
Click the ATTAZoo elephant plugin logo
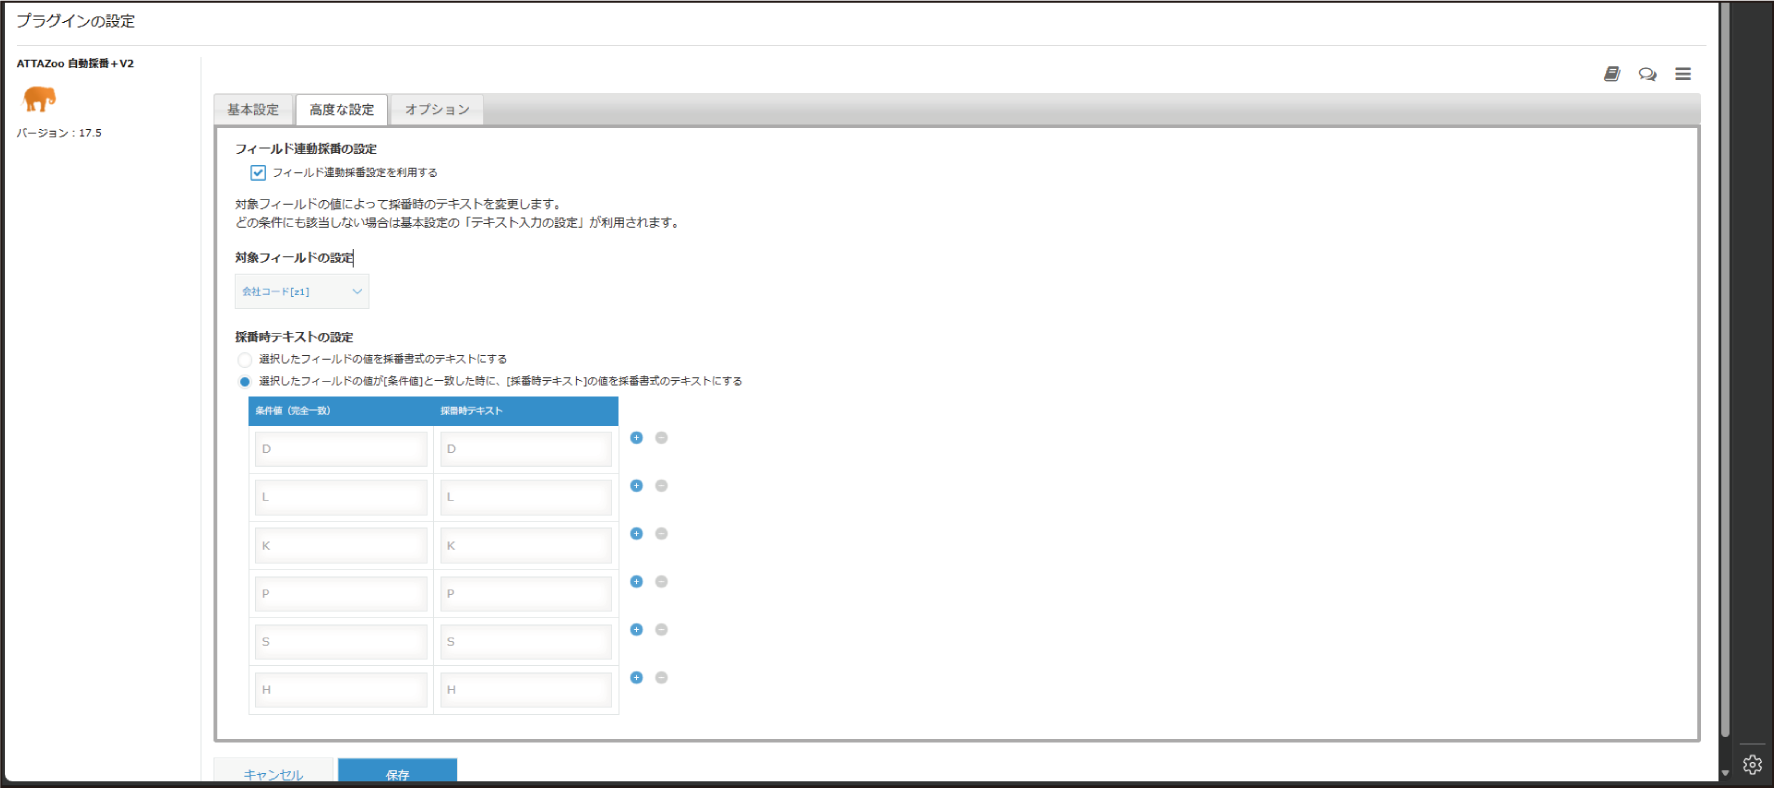39,98
